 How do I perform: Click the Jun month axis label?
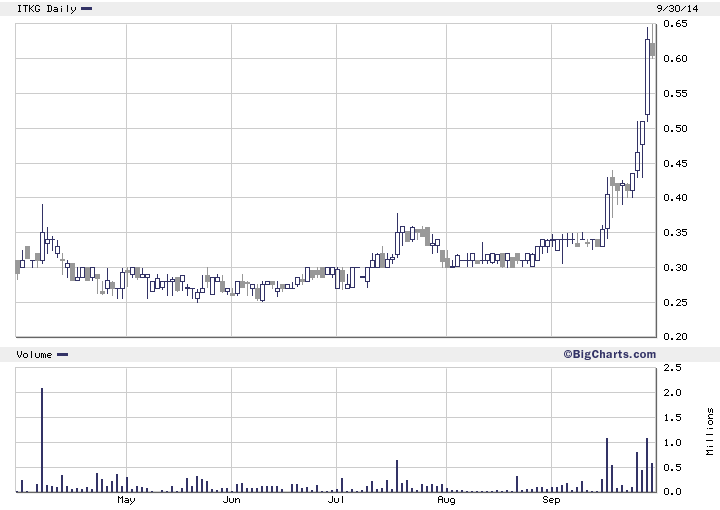(x=231, y=500)
